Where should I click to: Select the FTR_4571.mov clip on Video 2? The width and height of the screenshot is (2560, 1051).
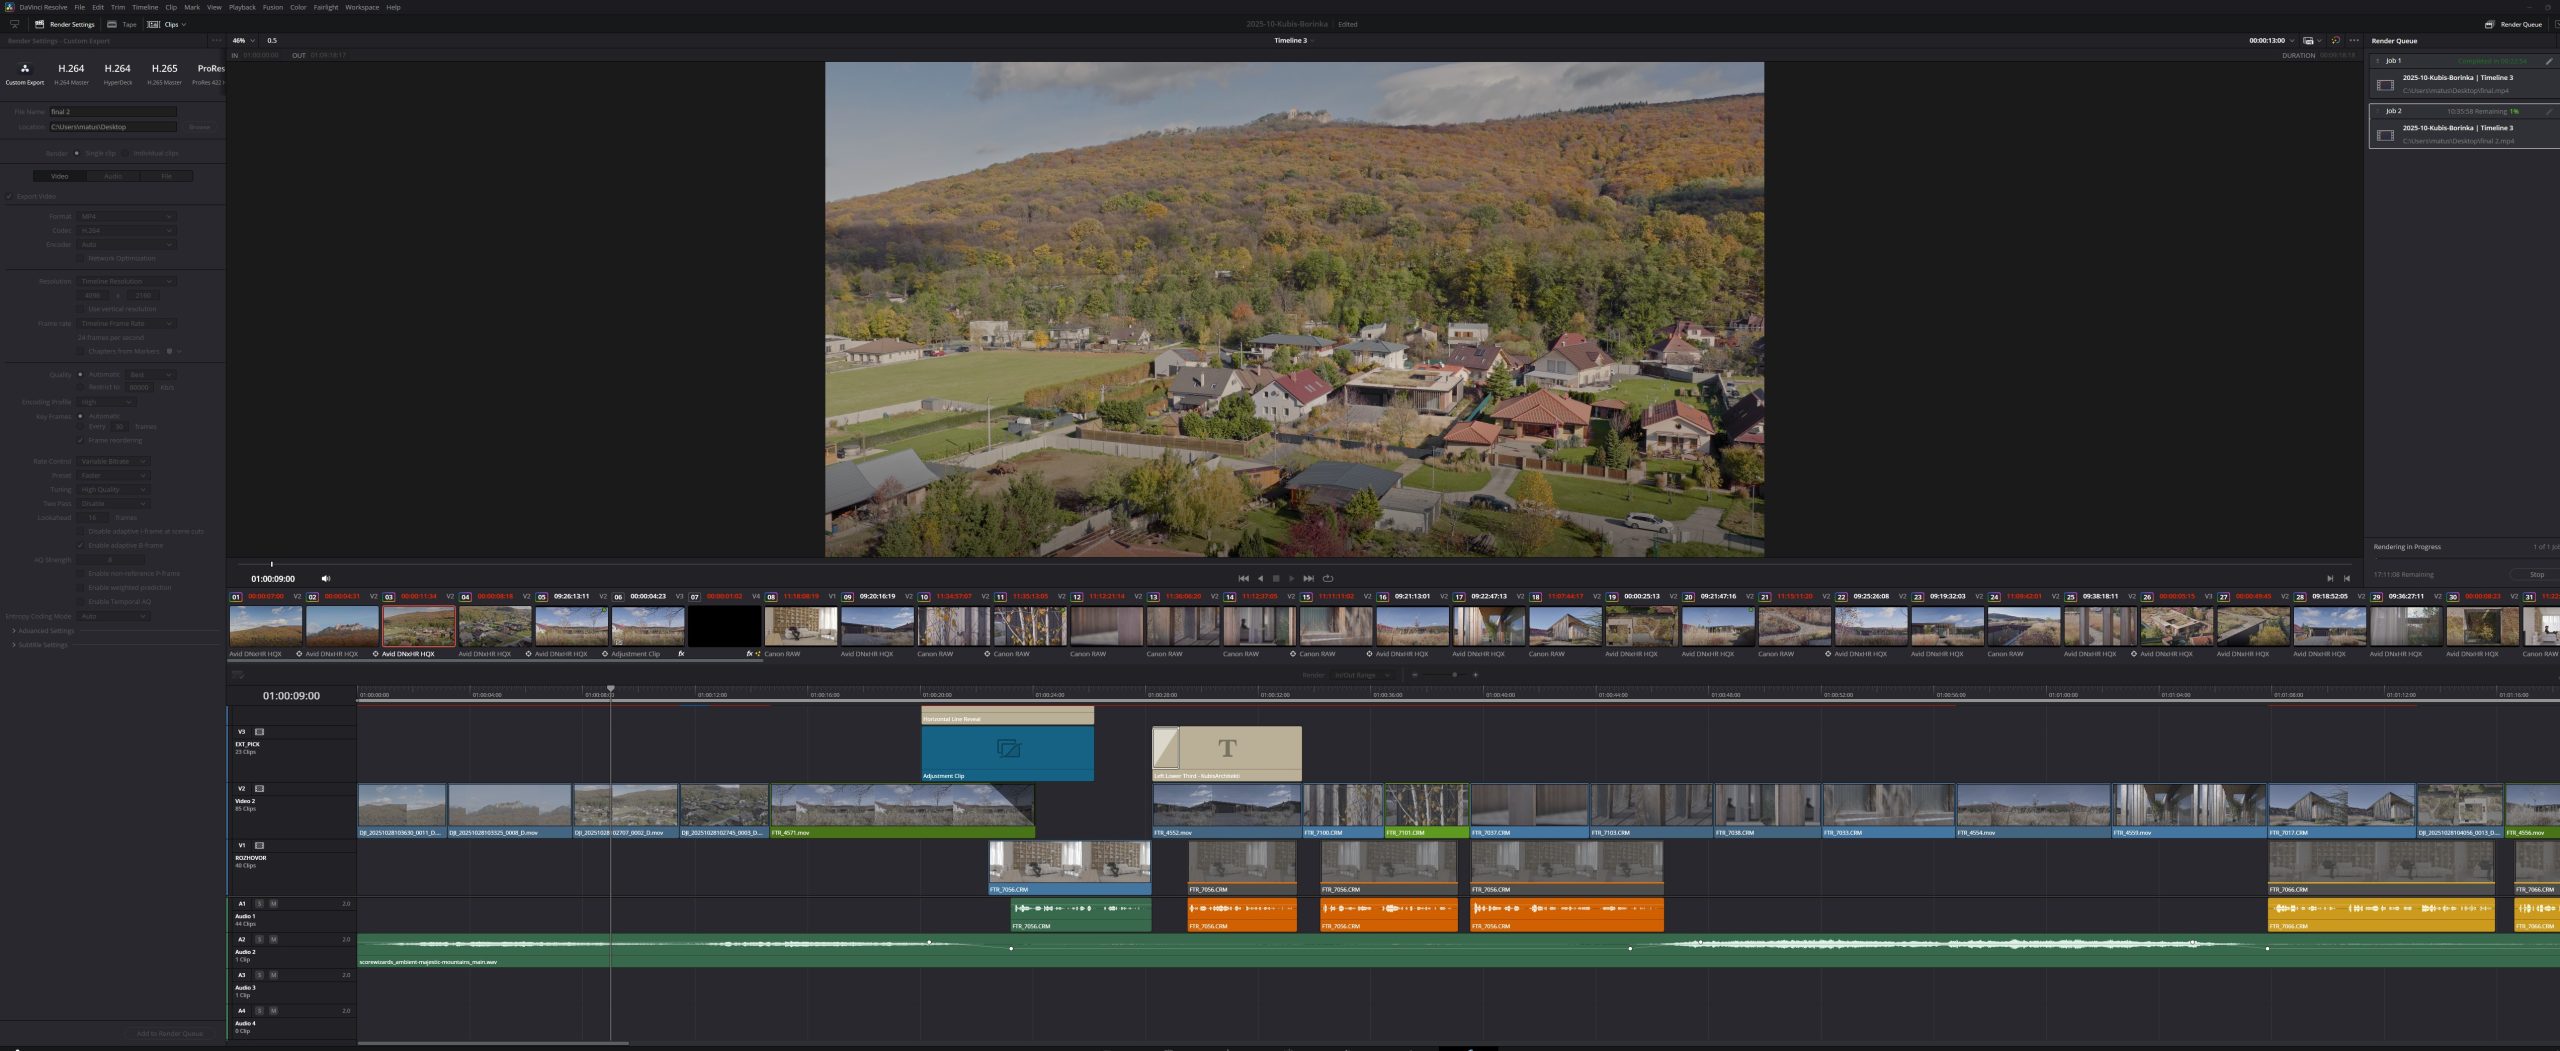(903, 811)
